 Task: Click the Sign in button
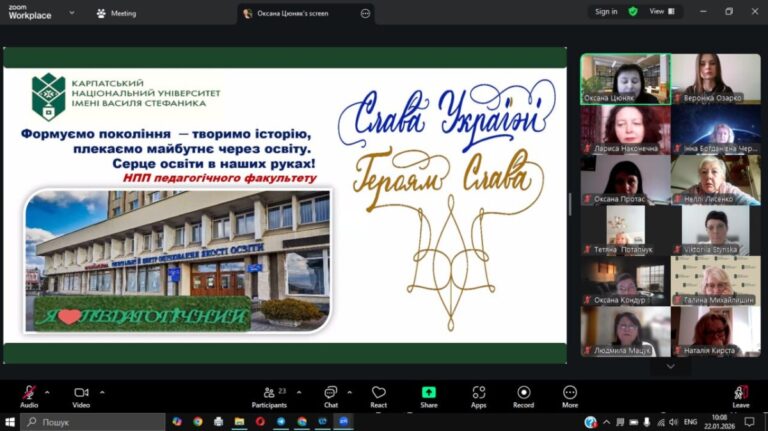606,12
